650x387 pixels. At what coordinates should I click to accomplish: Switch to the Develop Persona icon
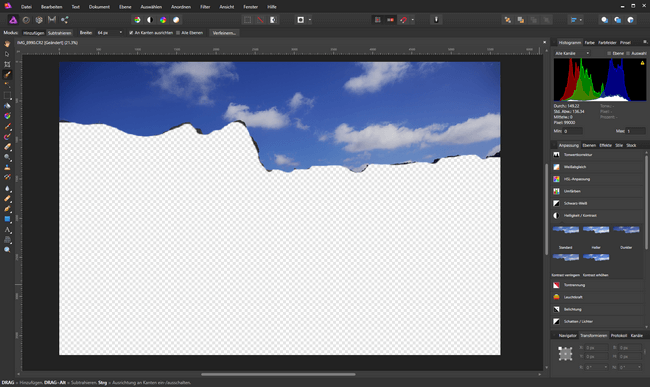[x=39, y=20]
